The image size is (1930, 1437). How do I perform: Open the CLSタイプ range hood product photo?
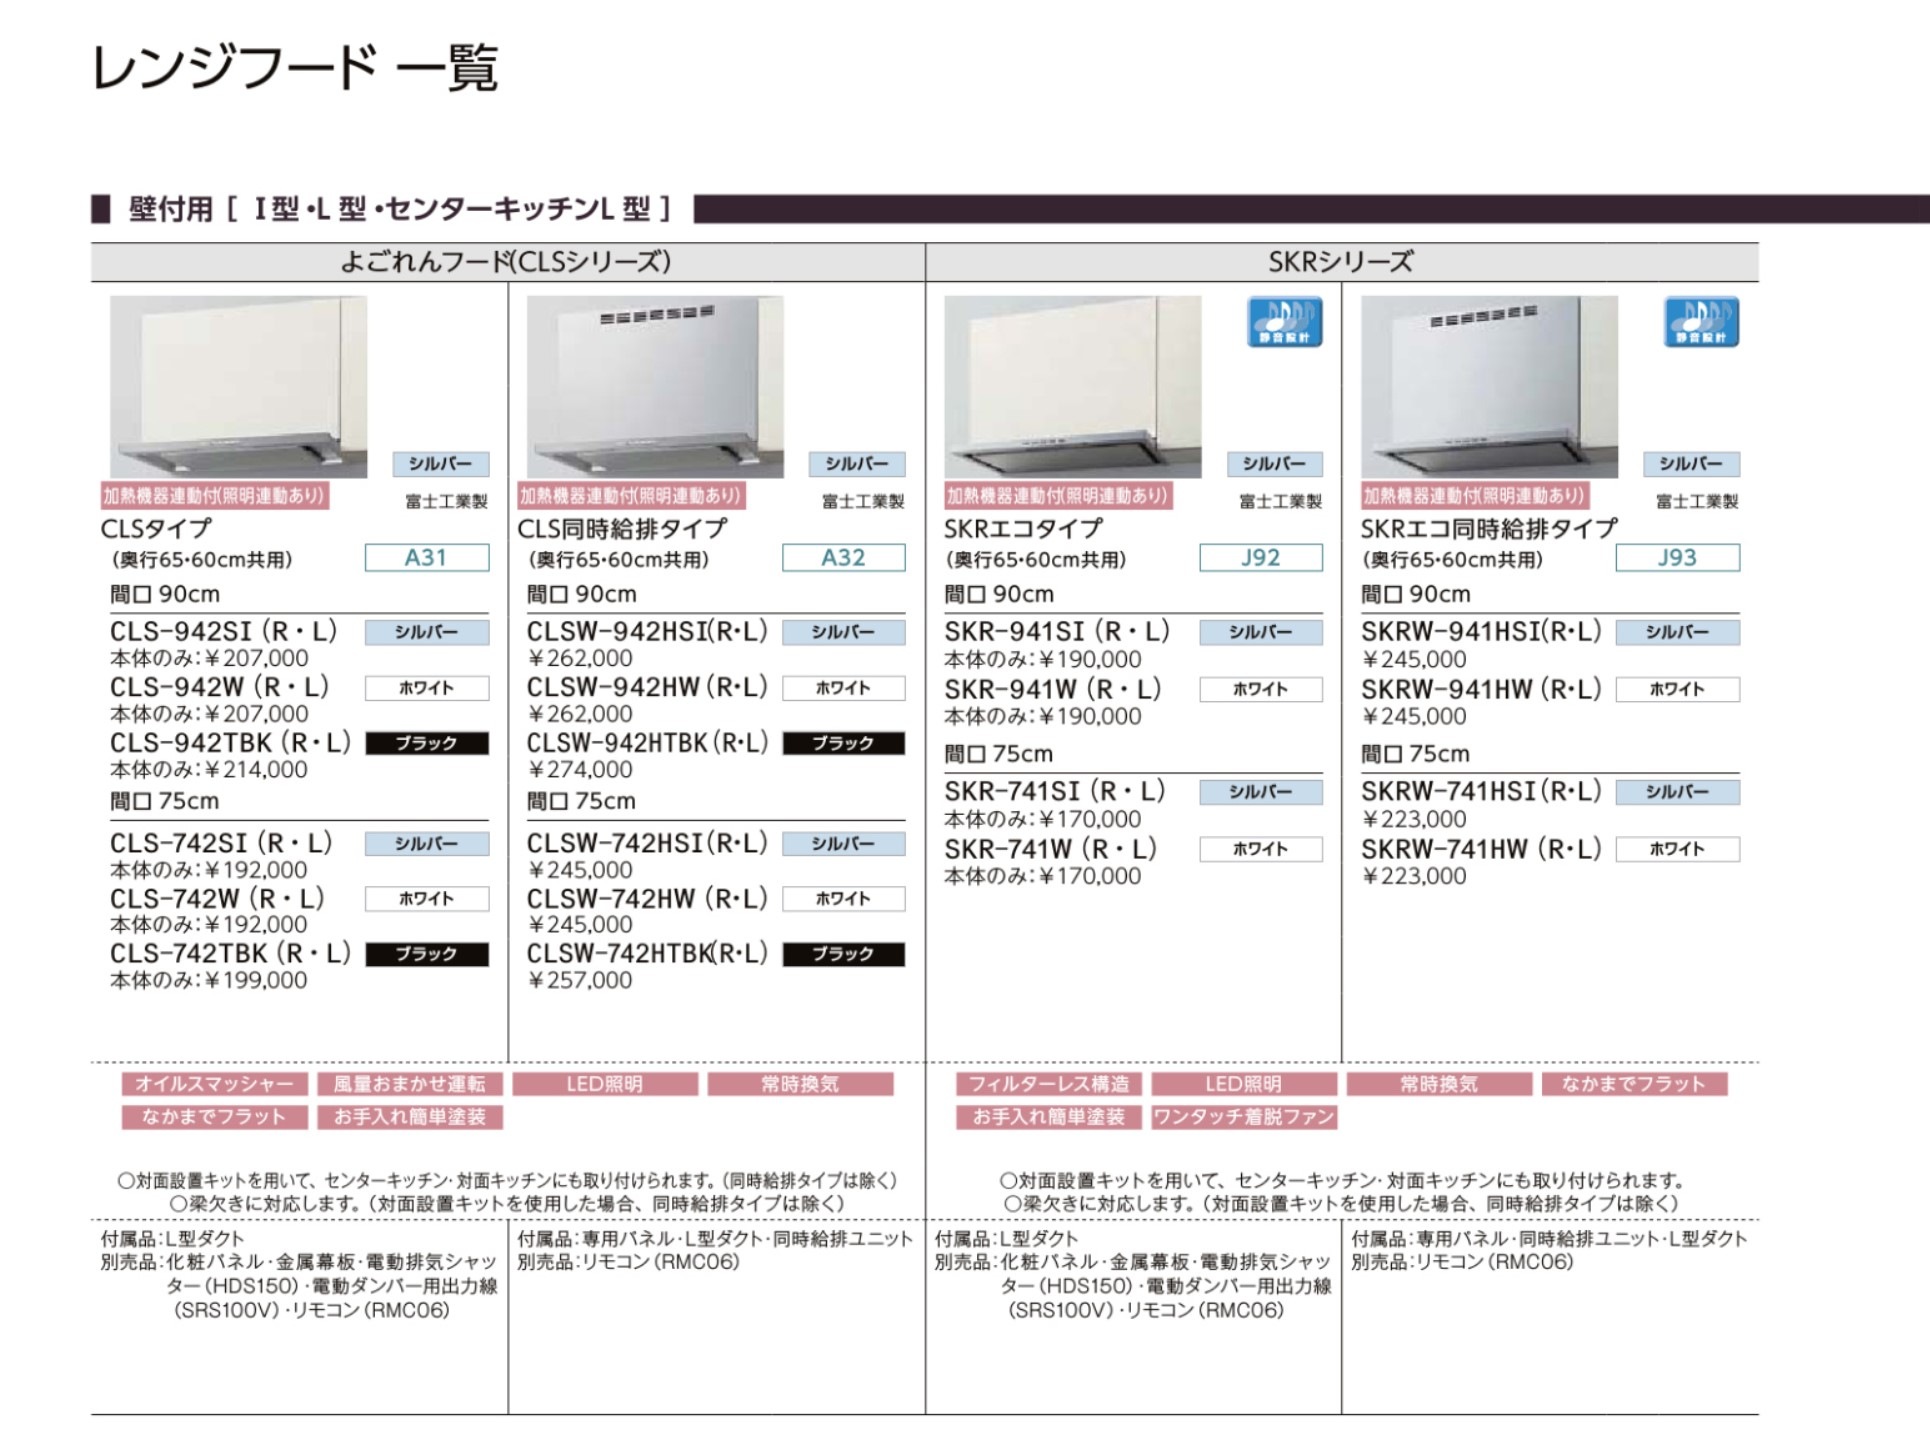238,386
